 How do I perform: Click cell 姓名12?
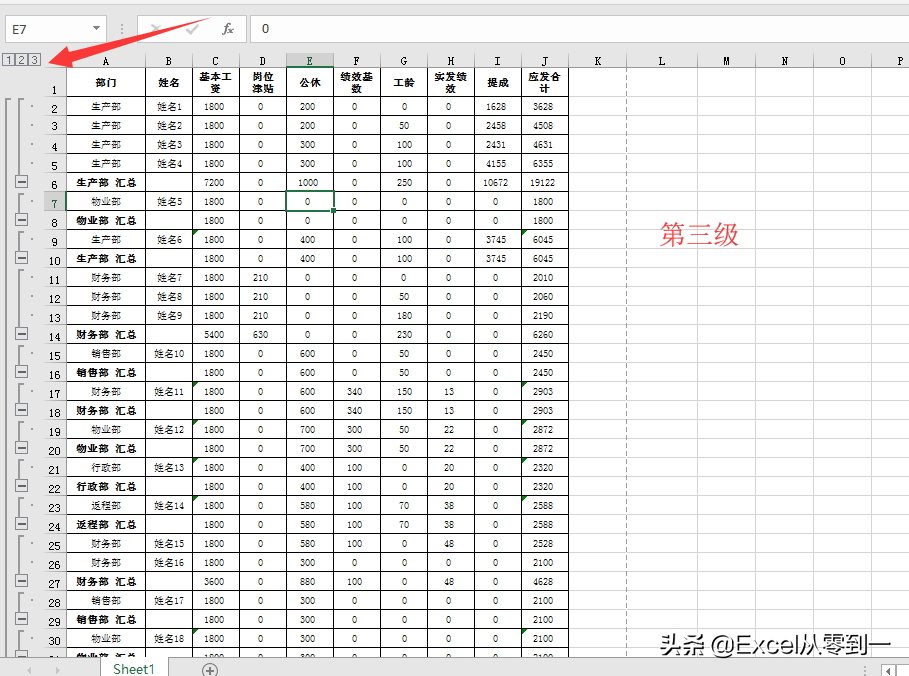click(x=169, y=430)
